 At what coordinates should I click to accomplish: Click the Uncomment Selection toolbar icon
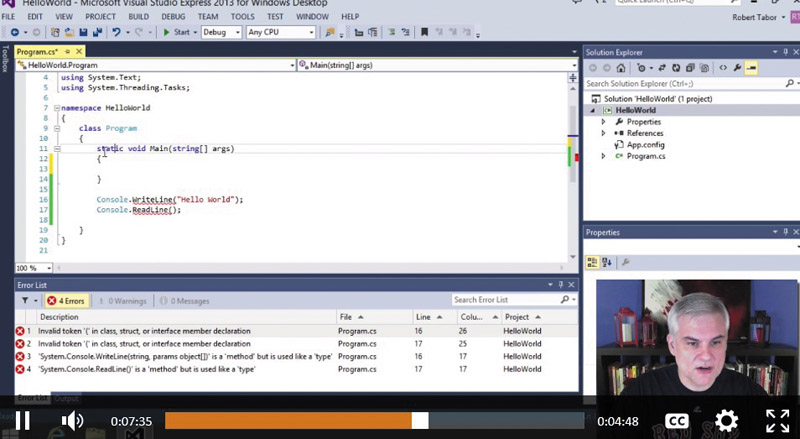(406, 32)
